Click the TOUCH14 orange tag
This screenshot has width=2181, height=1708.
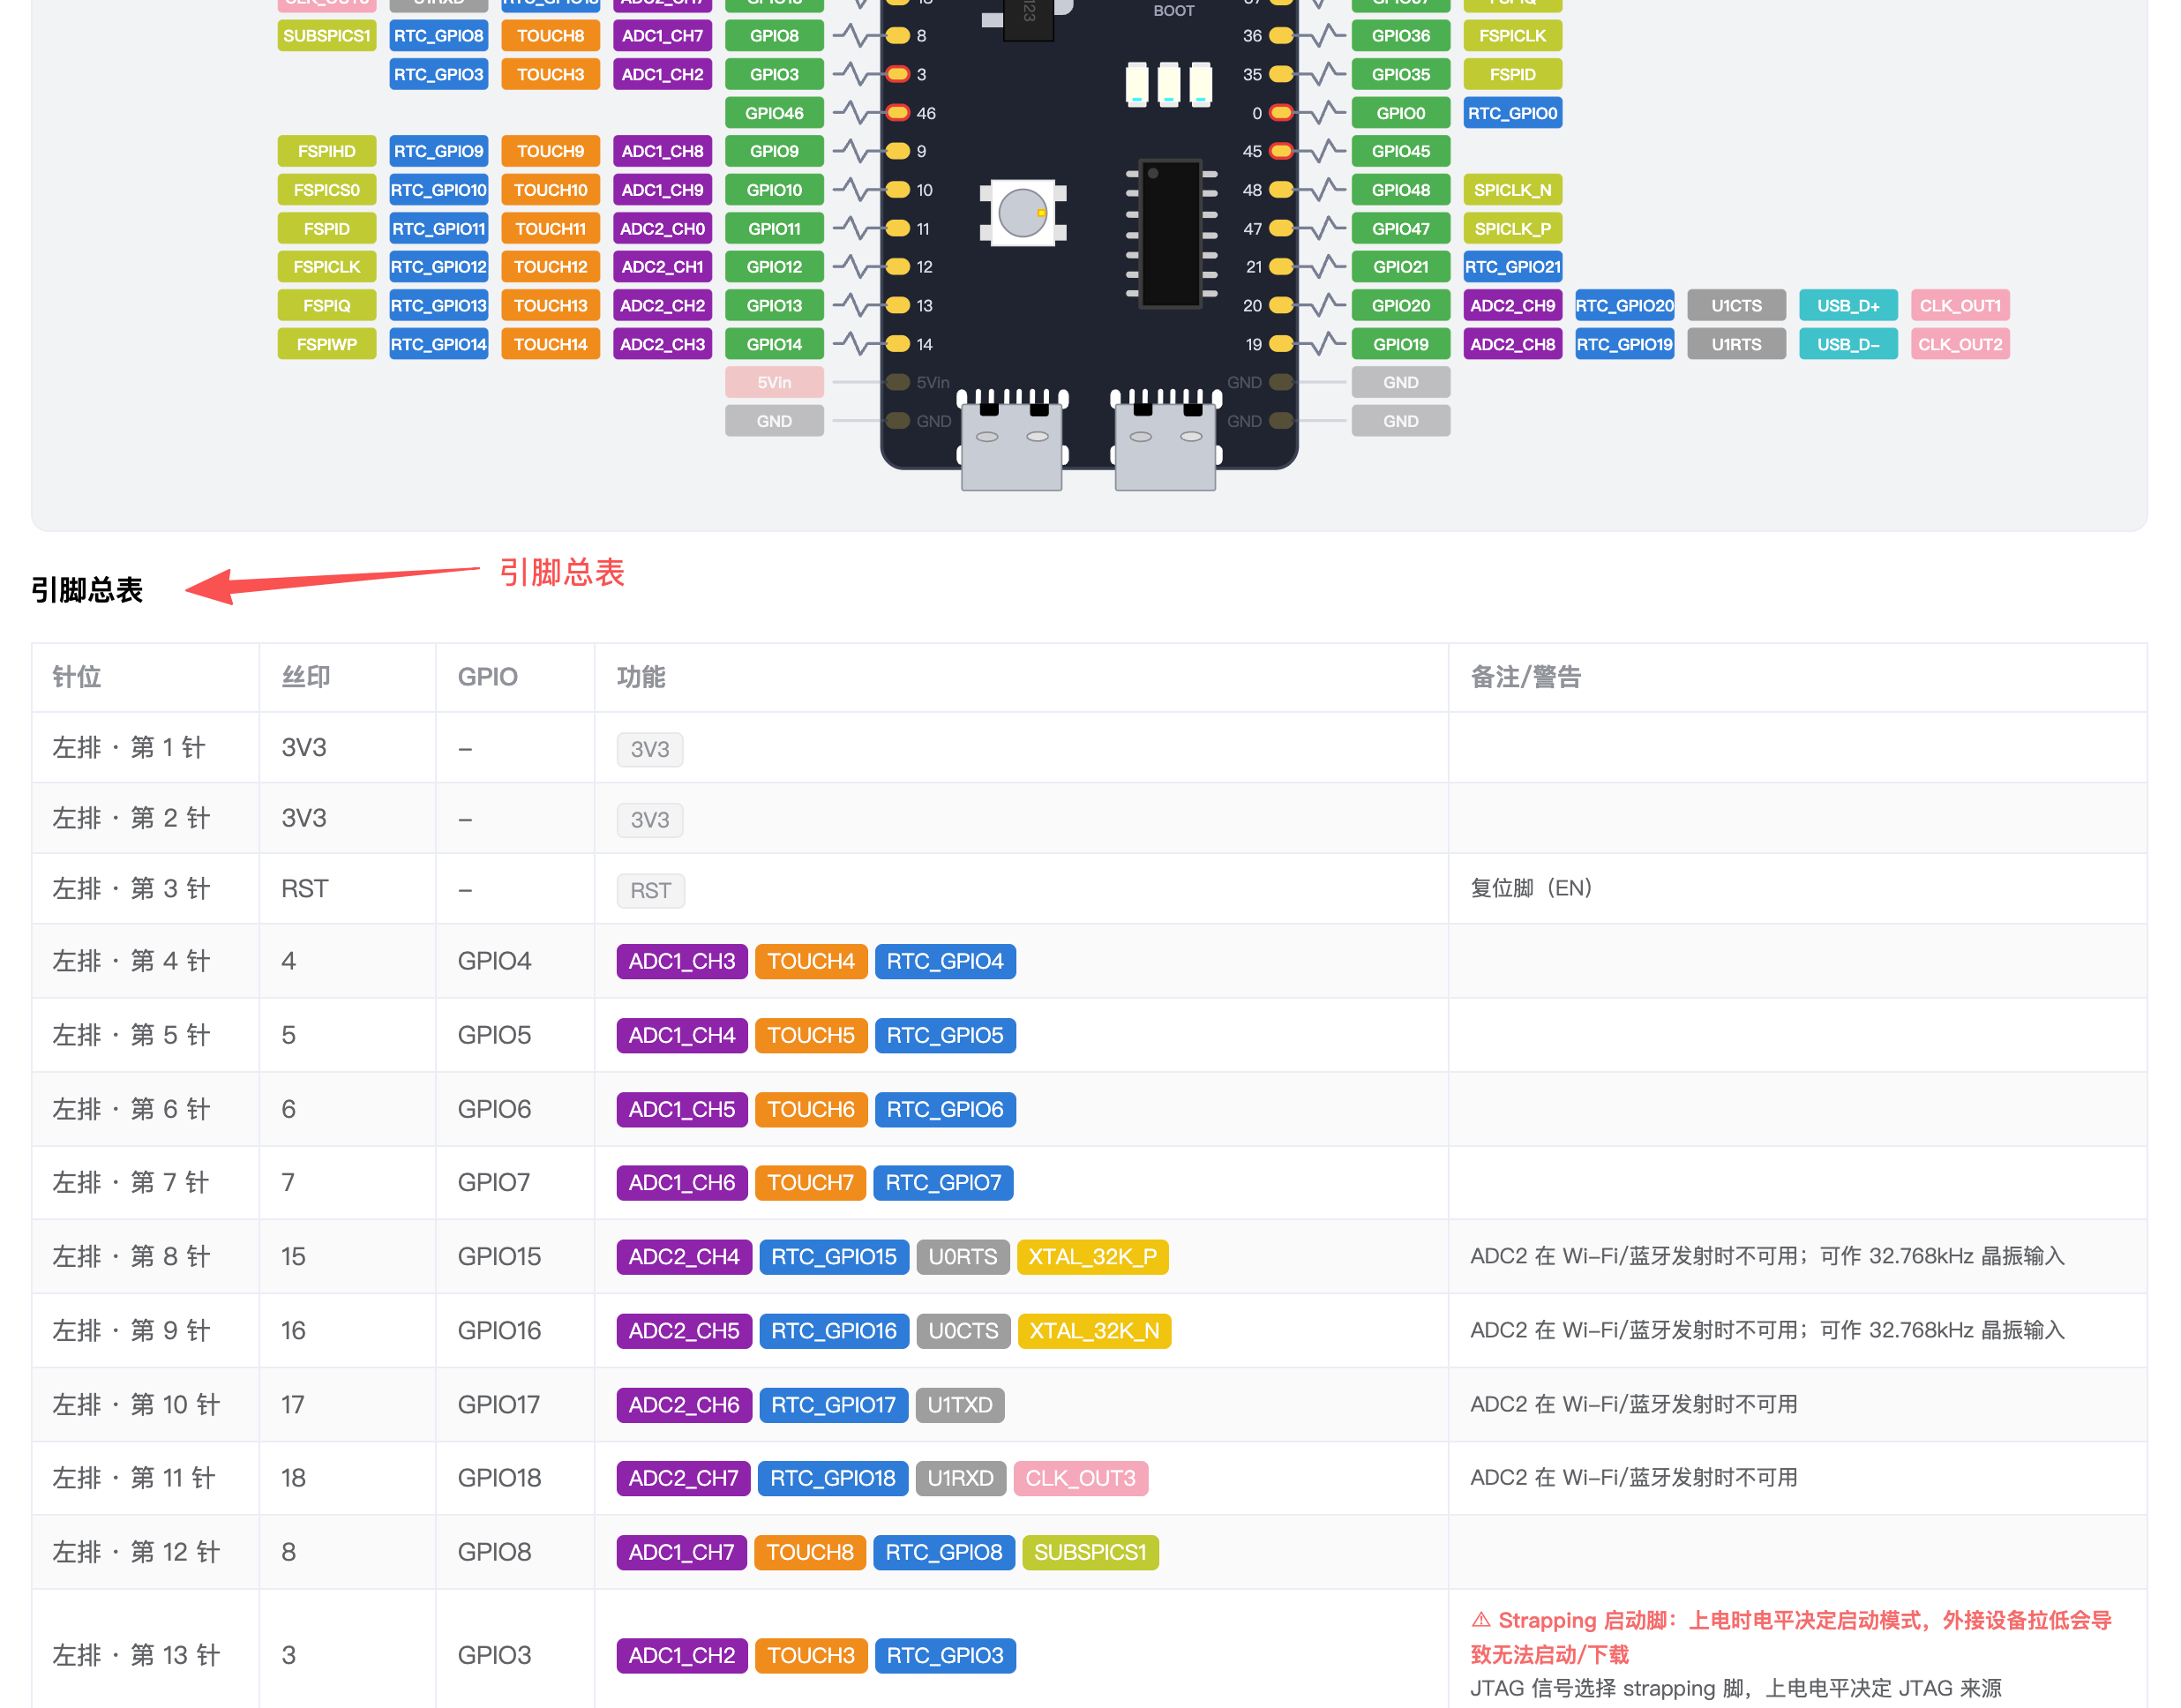pos(550,344)
